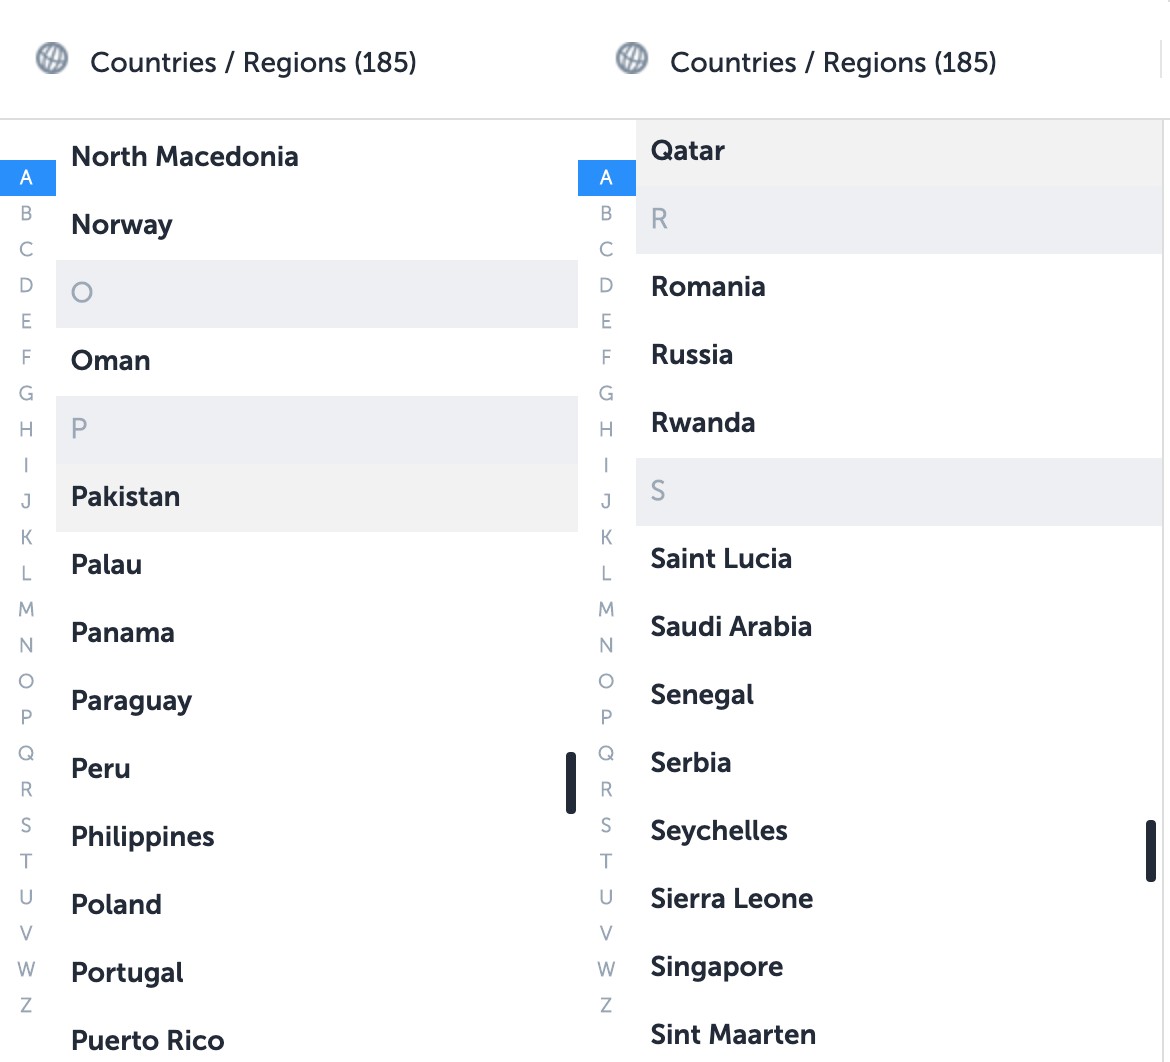Click the left Countries / Regions (185) header
Screen dimensions: 1170x1062
pyautogui.click(x=253, y=61)
